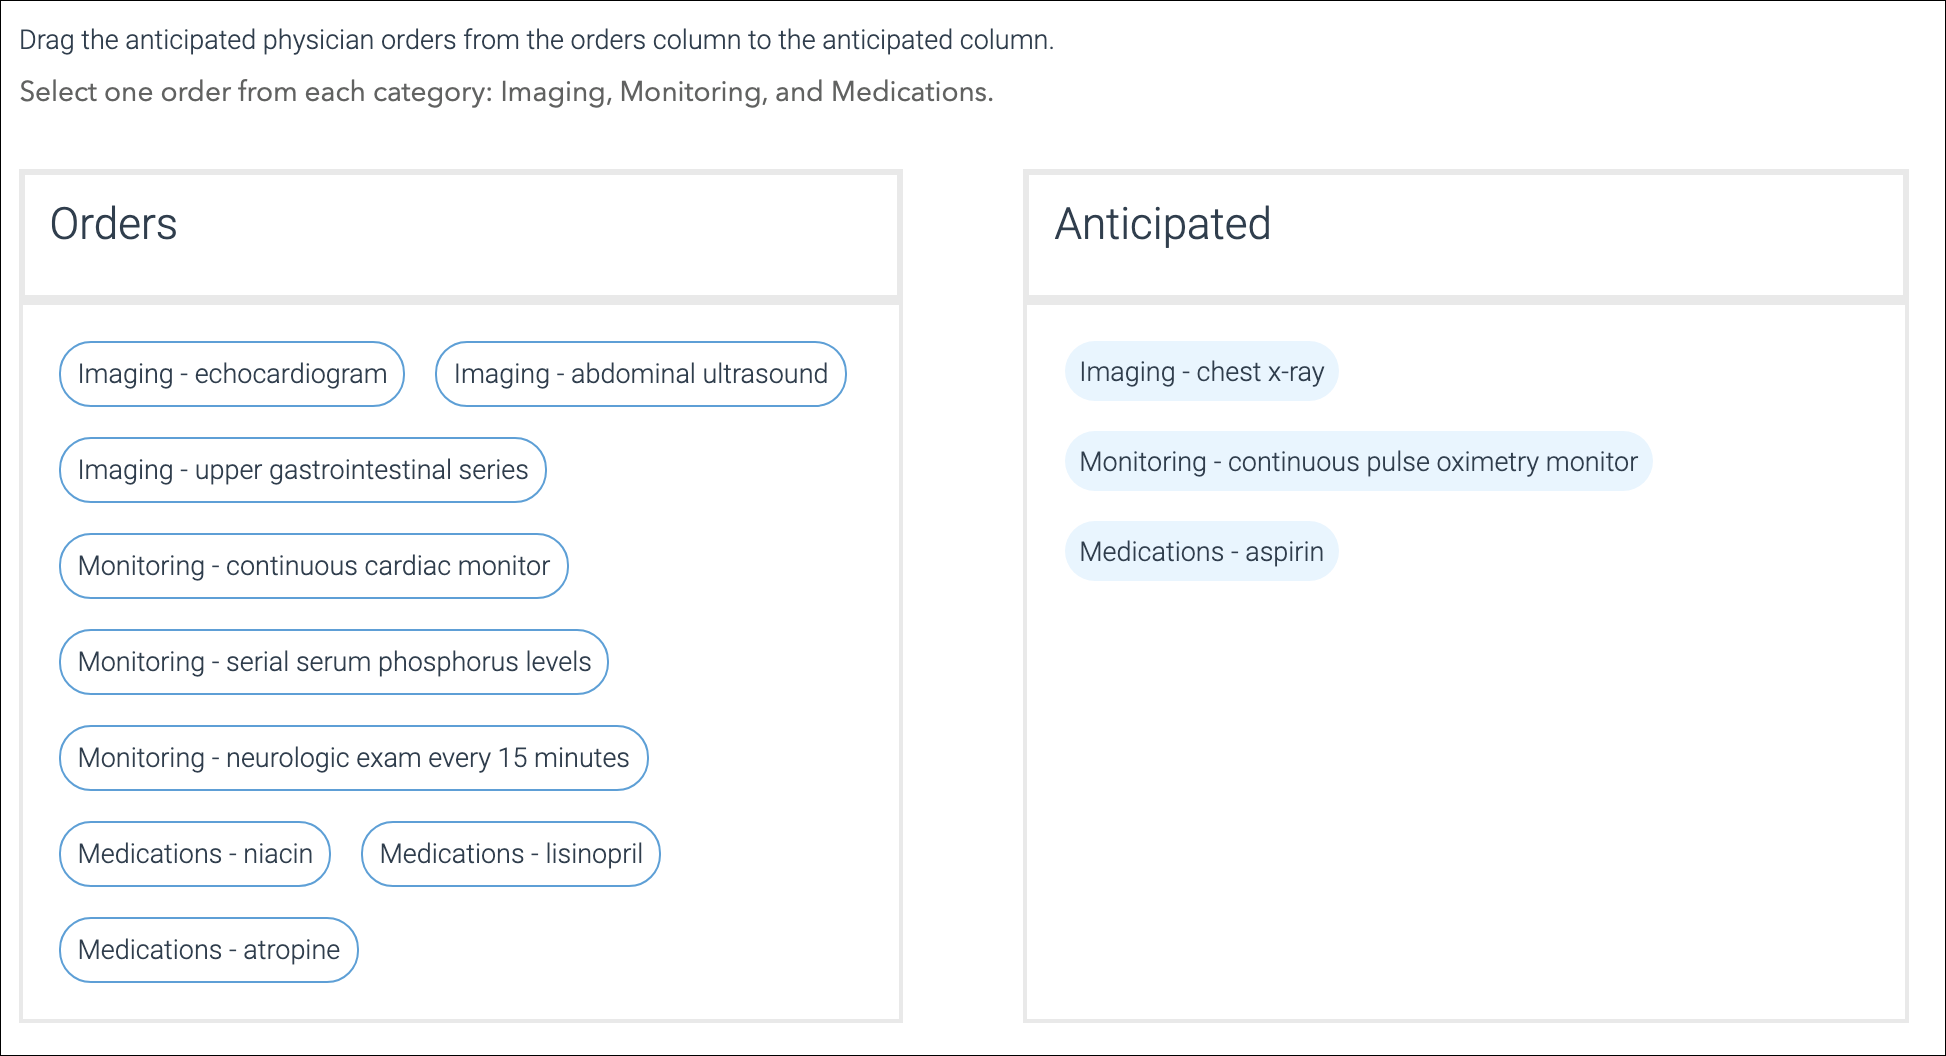Click the 'Select one order from each category' text
Viewport: 1946px width, 1056px height.
point(507,92)
